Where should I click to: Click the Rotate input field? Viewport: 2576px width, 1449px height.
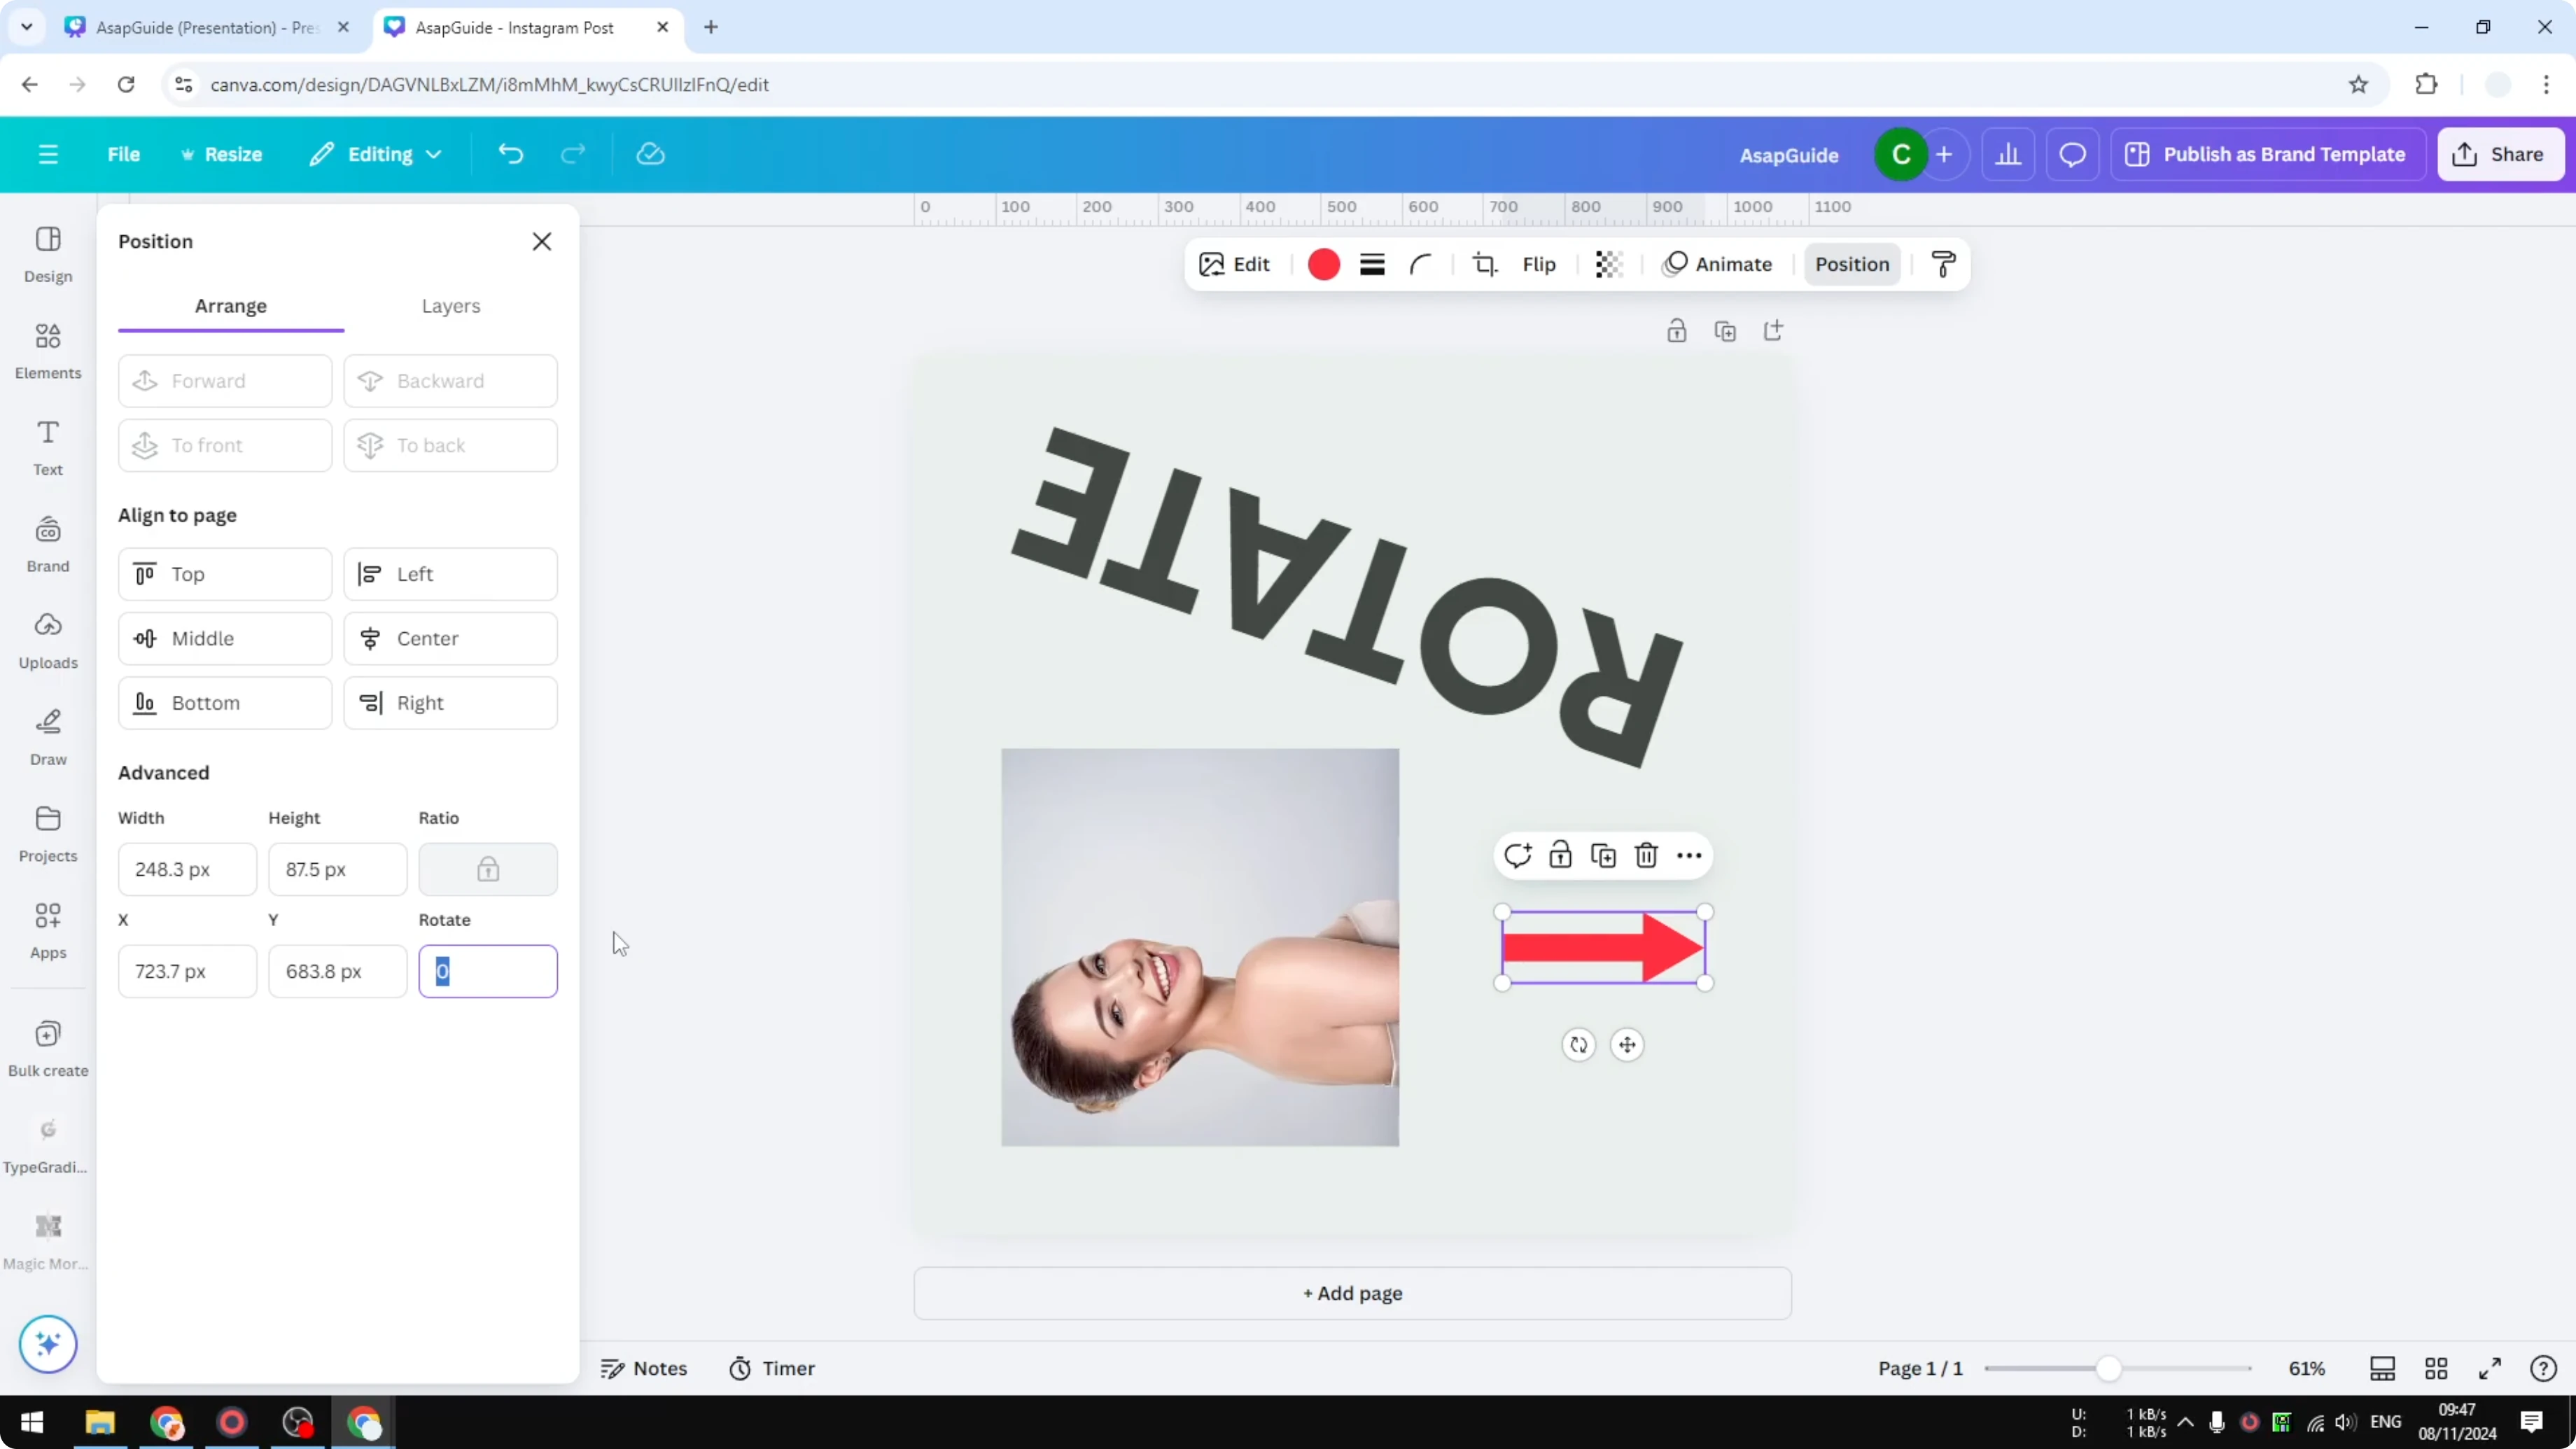coord(488,971)
